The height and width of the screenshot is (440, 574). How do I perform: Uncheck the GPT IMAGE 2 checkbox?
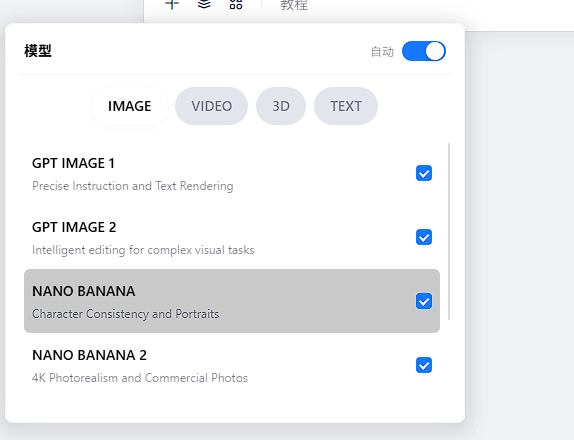pyautogui.click(x=424, y=237)
